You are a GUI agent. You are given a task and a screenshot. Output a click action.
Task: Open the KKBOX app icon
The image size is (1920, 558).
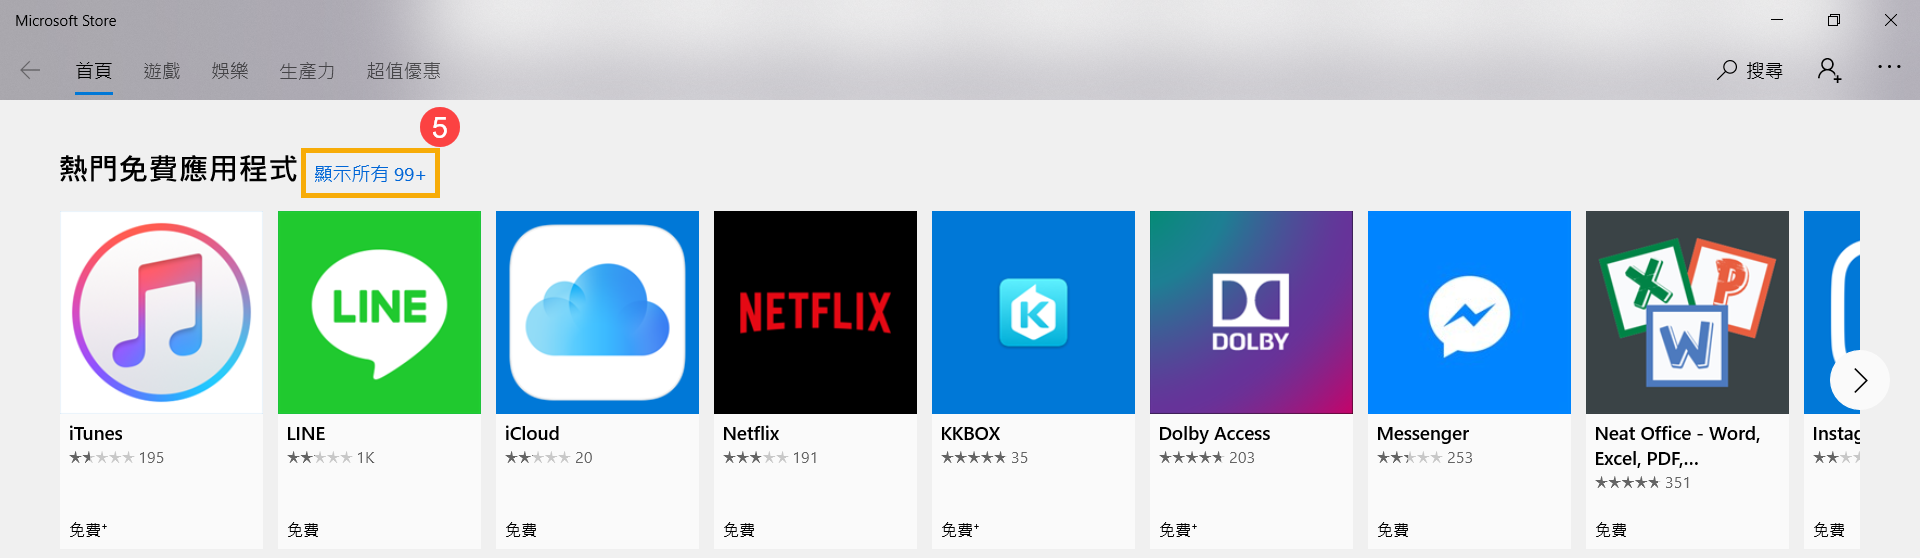pyautogui.click(x=1033, y=313)
